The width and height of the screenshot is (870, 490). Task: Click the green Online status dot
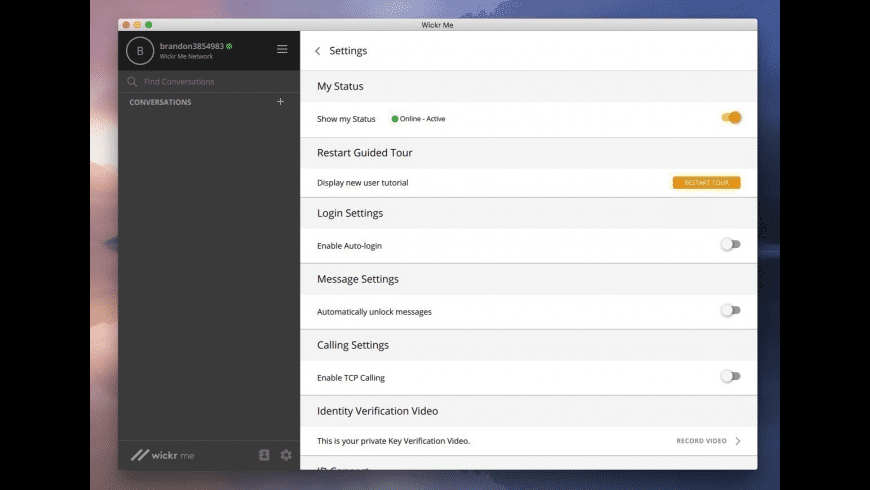pyautogui.click(x=394, y=119)
